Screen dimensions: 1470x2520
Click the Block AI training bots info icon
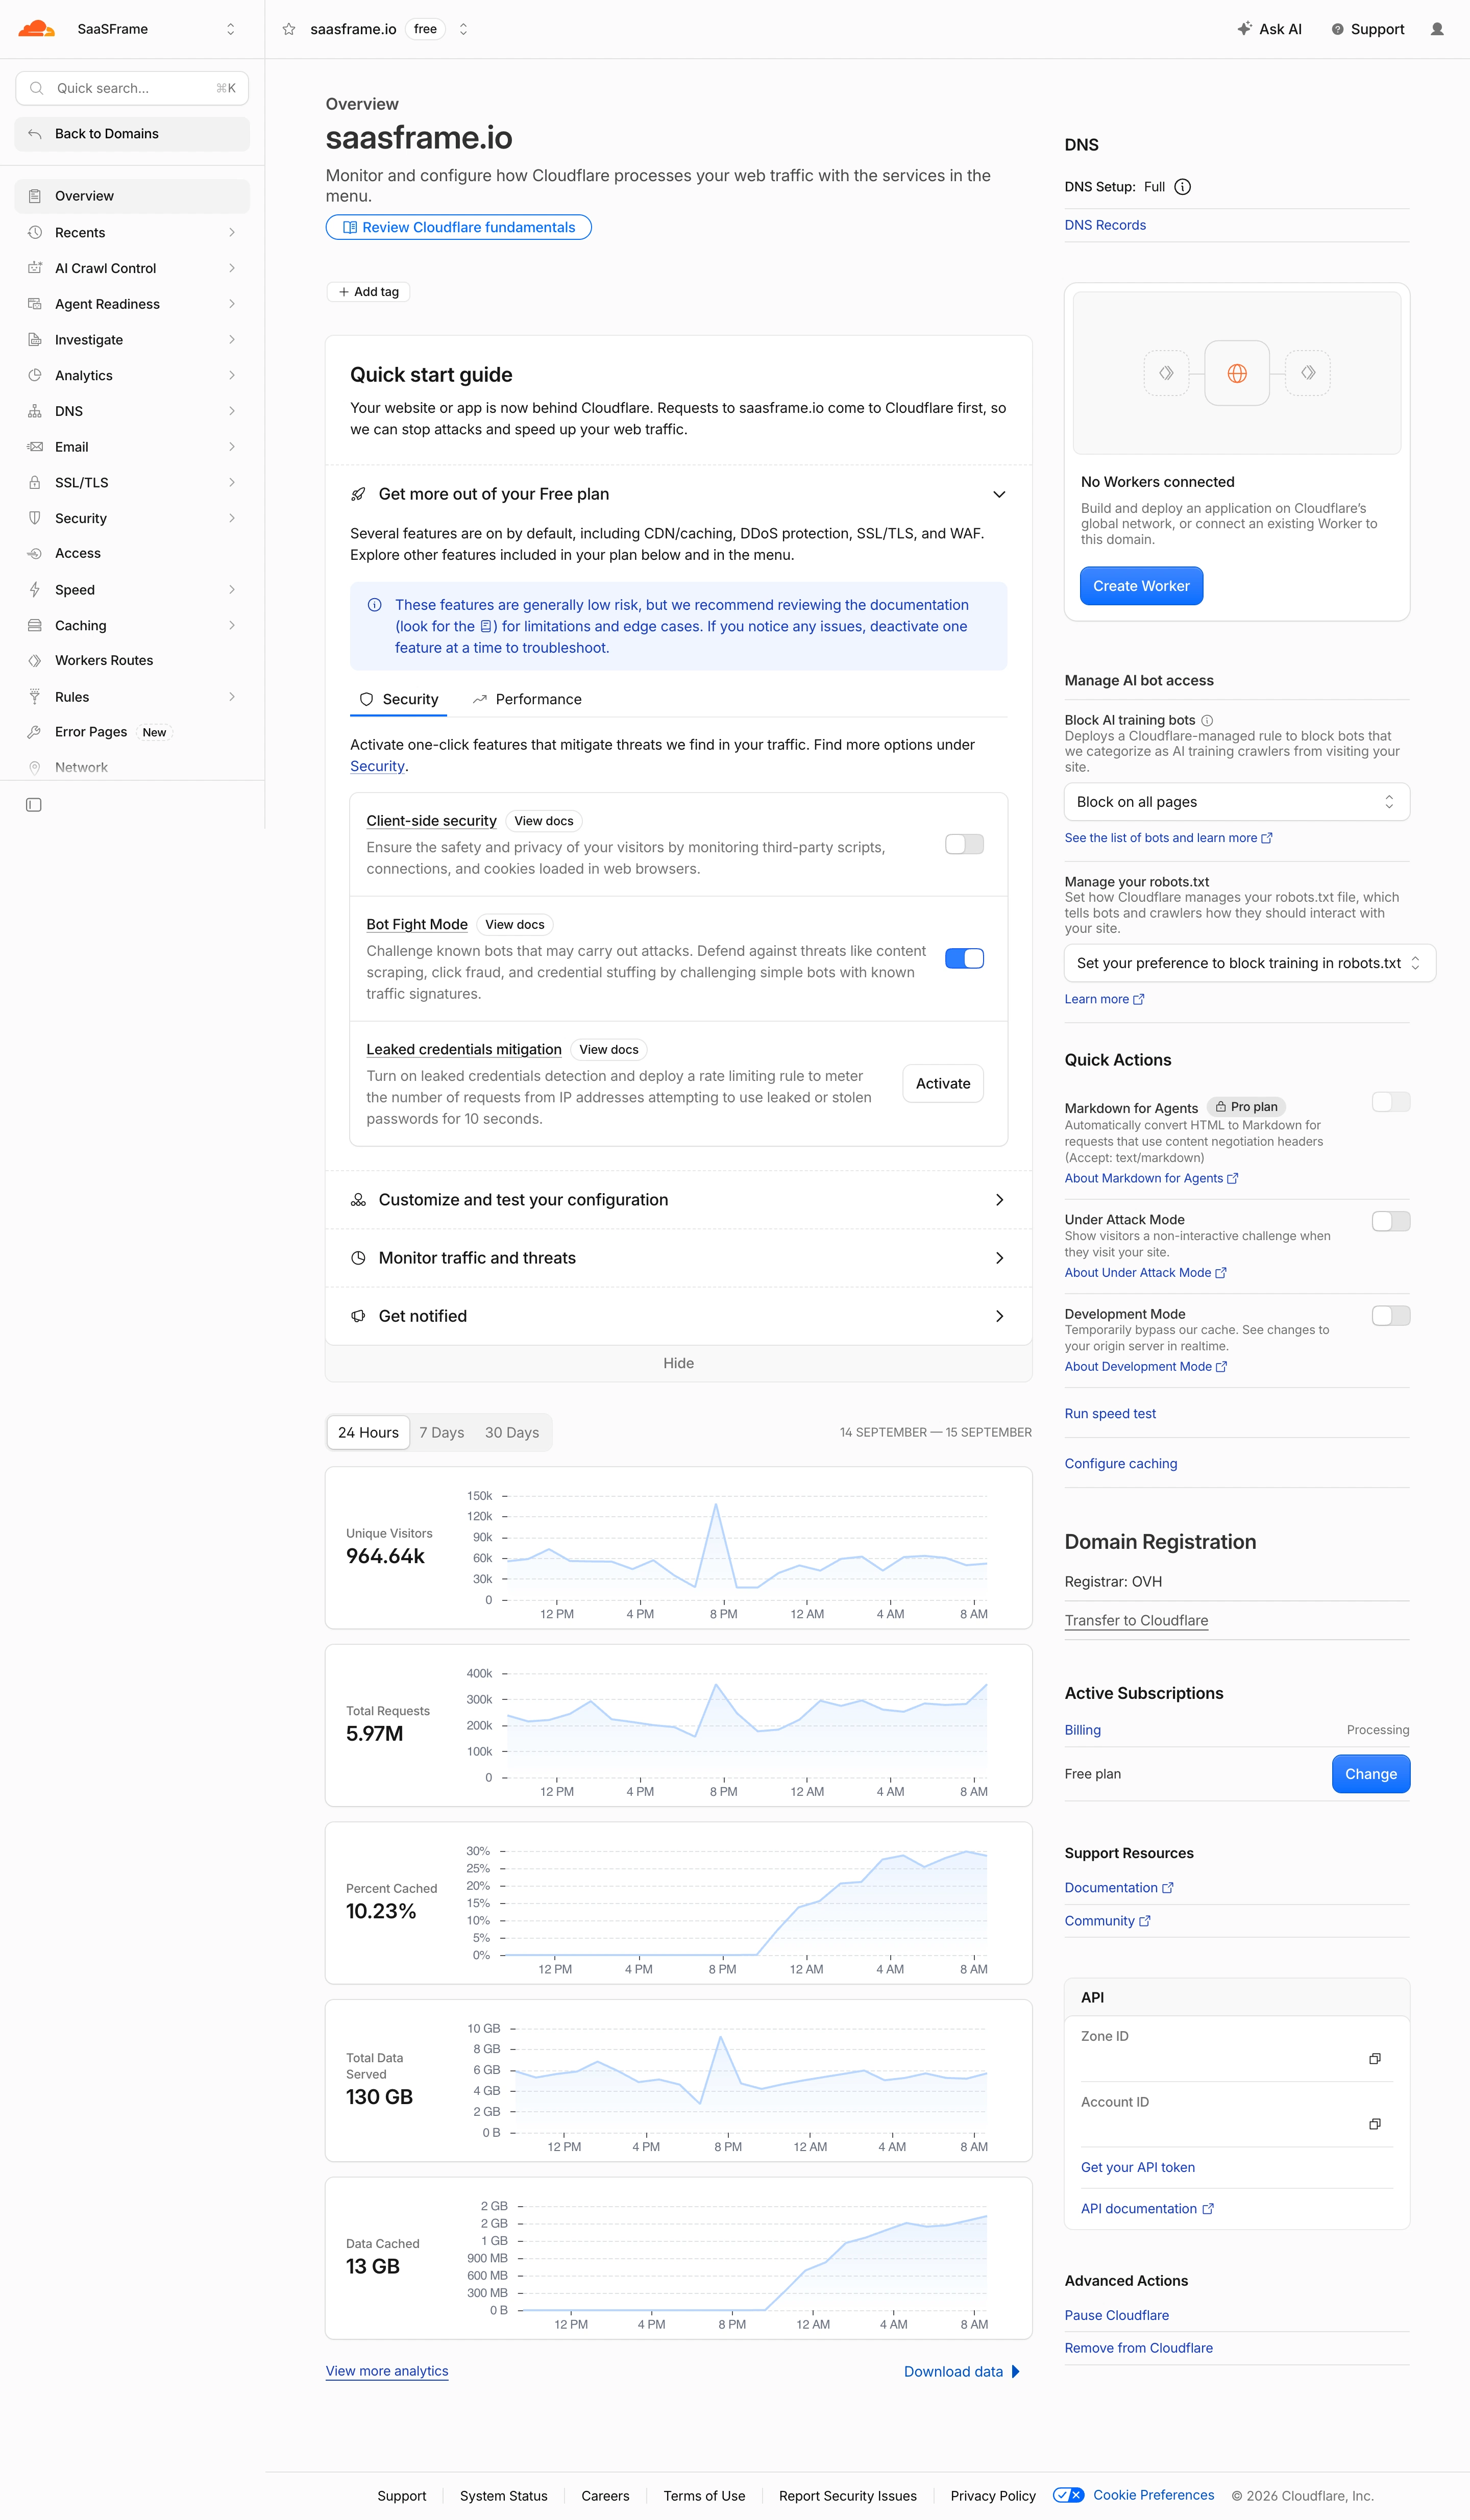(x=1207, y=720)
